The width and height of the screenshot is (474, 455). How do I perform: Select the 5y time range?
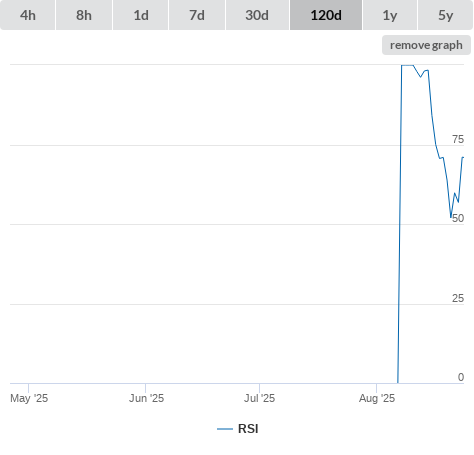coord(445,15)
